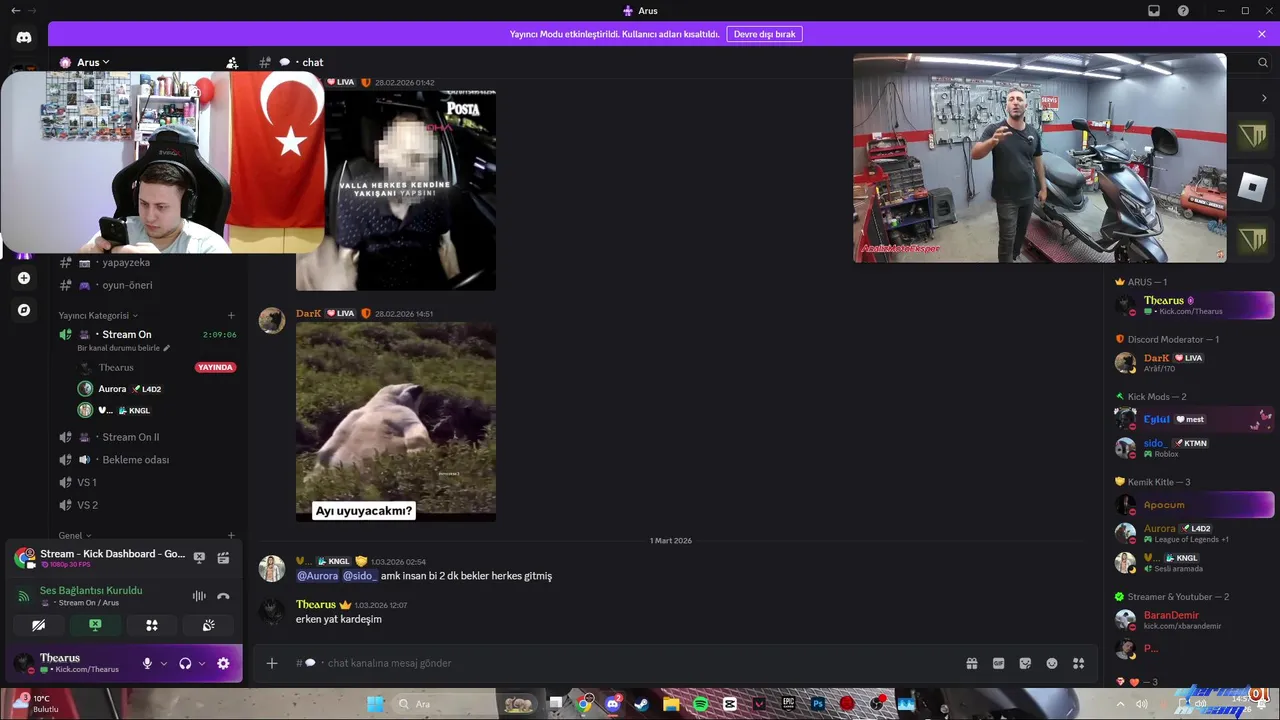Open Stream - Kick Dashboard stream panel
This screenshot has width=1280, height=720.
pyautogui.click(x=112, y=553)
